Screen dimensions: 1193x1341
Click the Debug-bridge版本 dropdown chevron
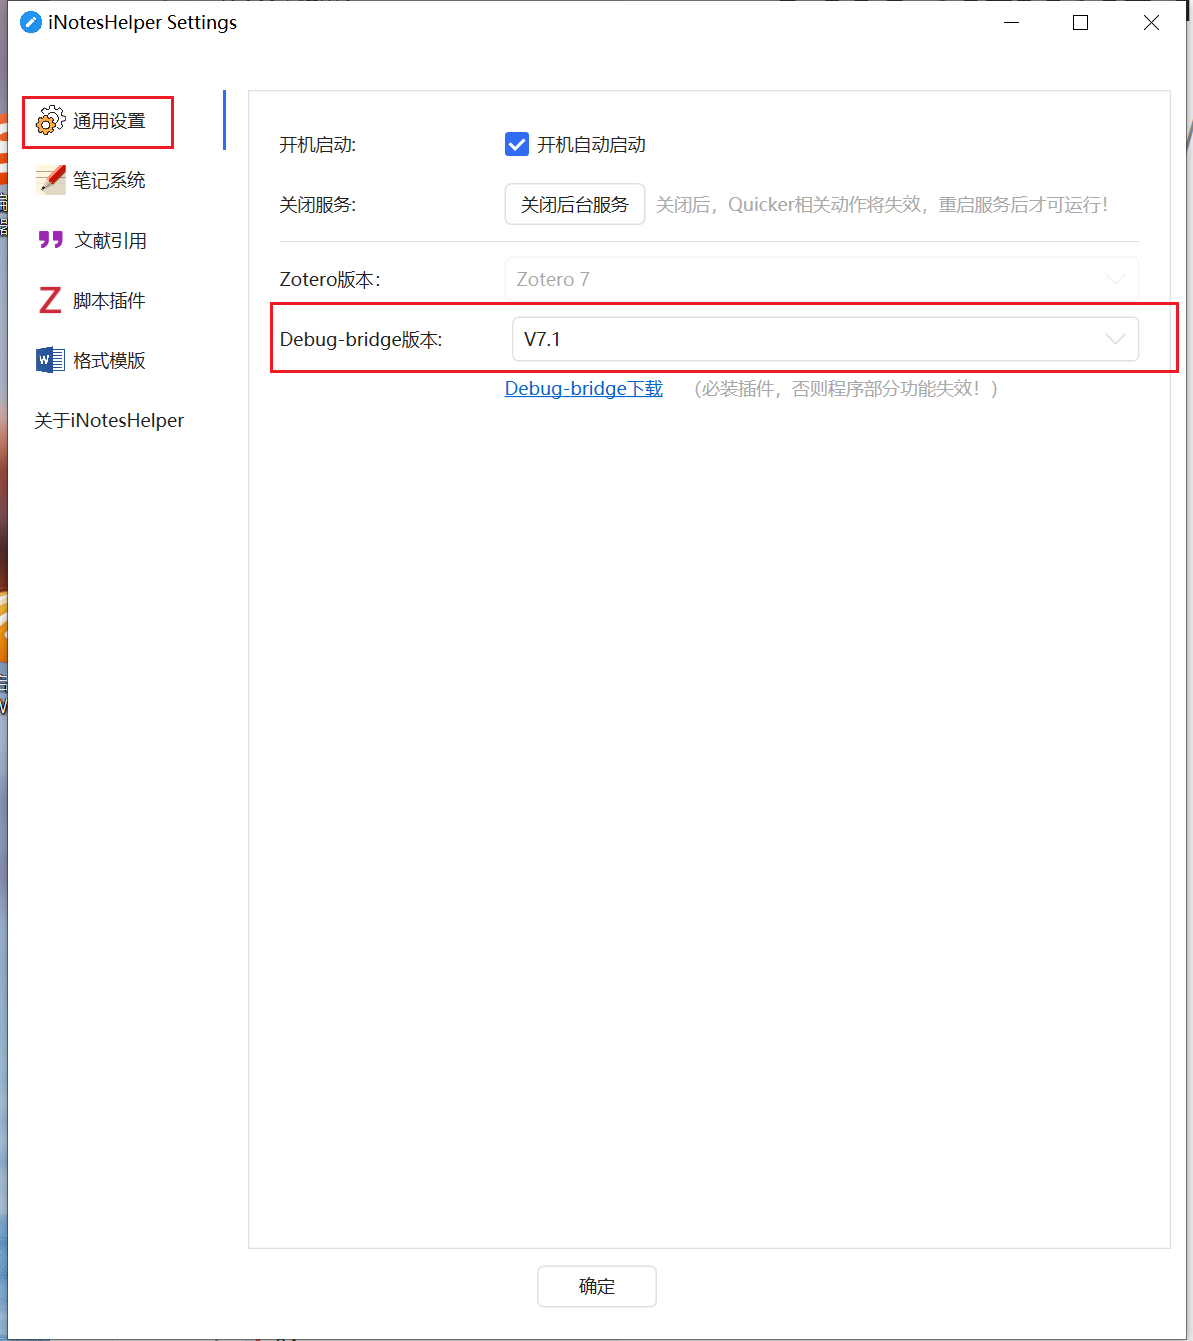(1115, 339)
